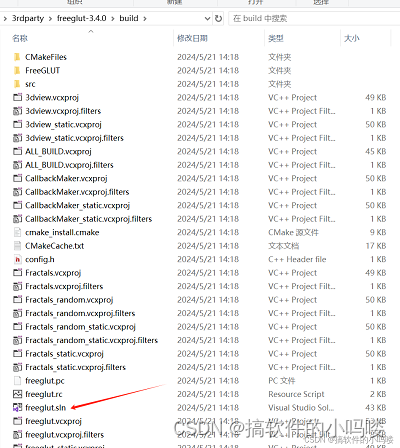Select file name Fractals_random.vcxproj.filters
Viewport: 400px width, 448px height.
coord(80,313)
